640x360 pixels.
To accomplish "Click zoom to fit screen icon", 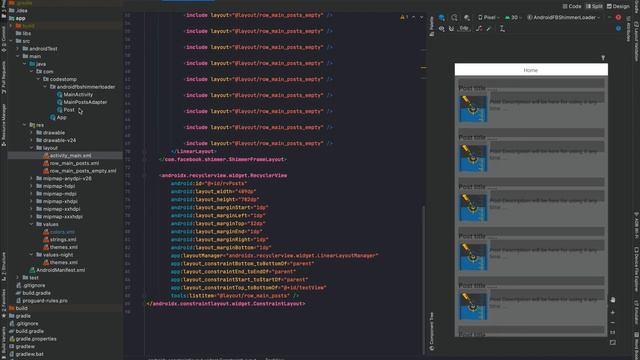I will (x=613, y=342).
